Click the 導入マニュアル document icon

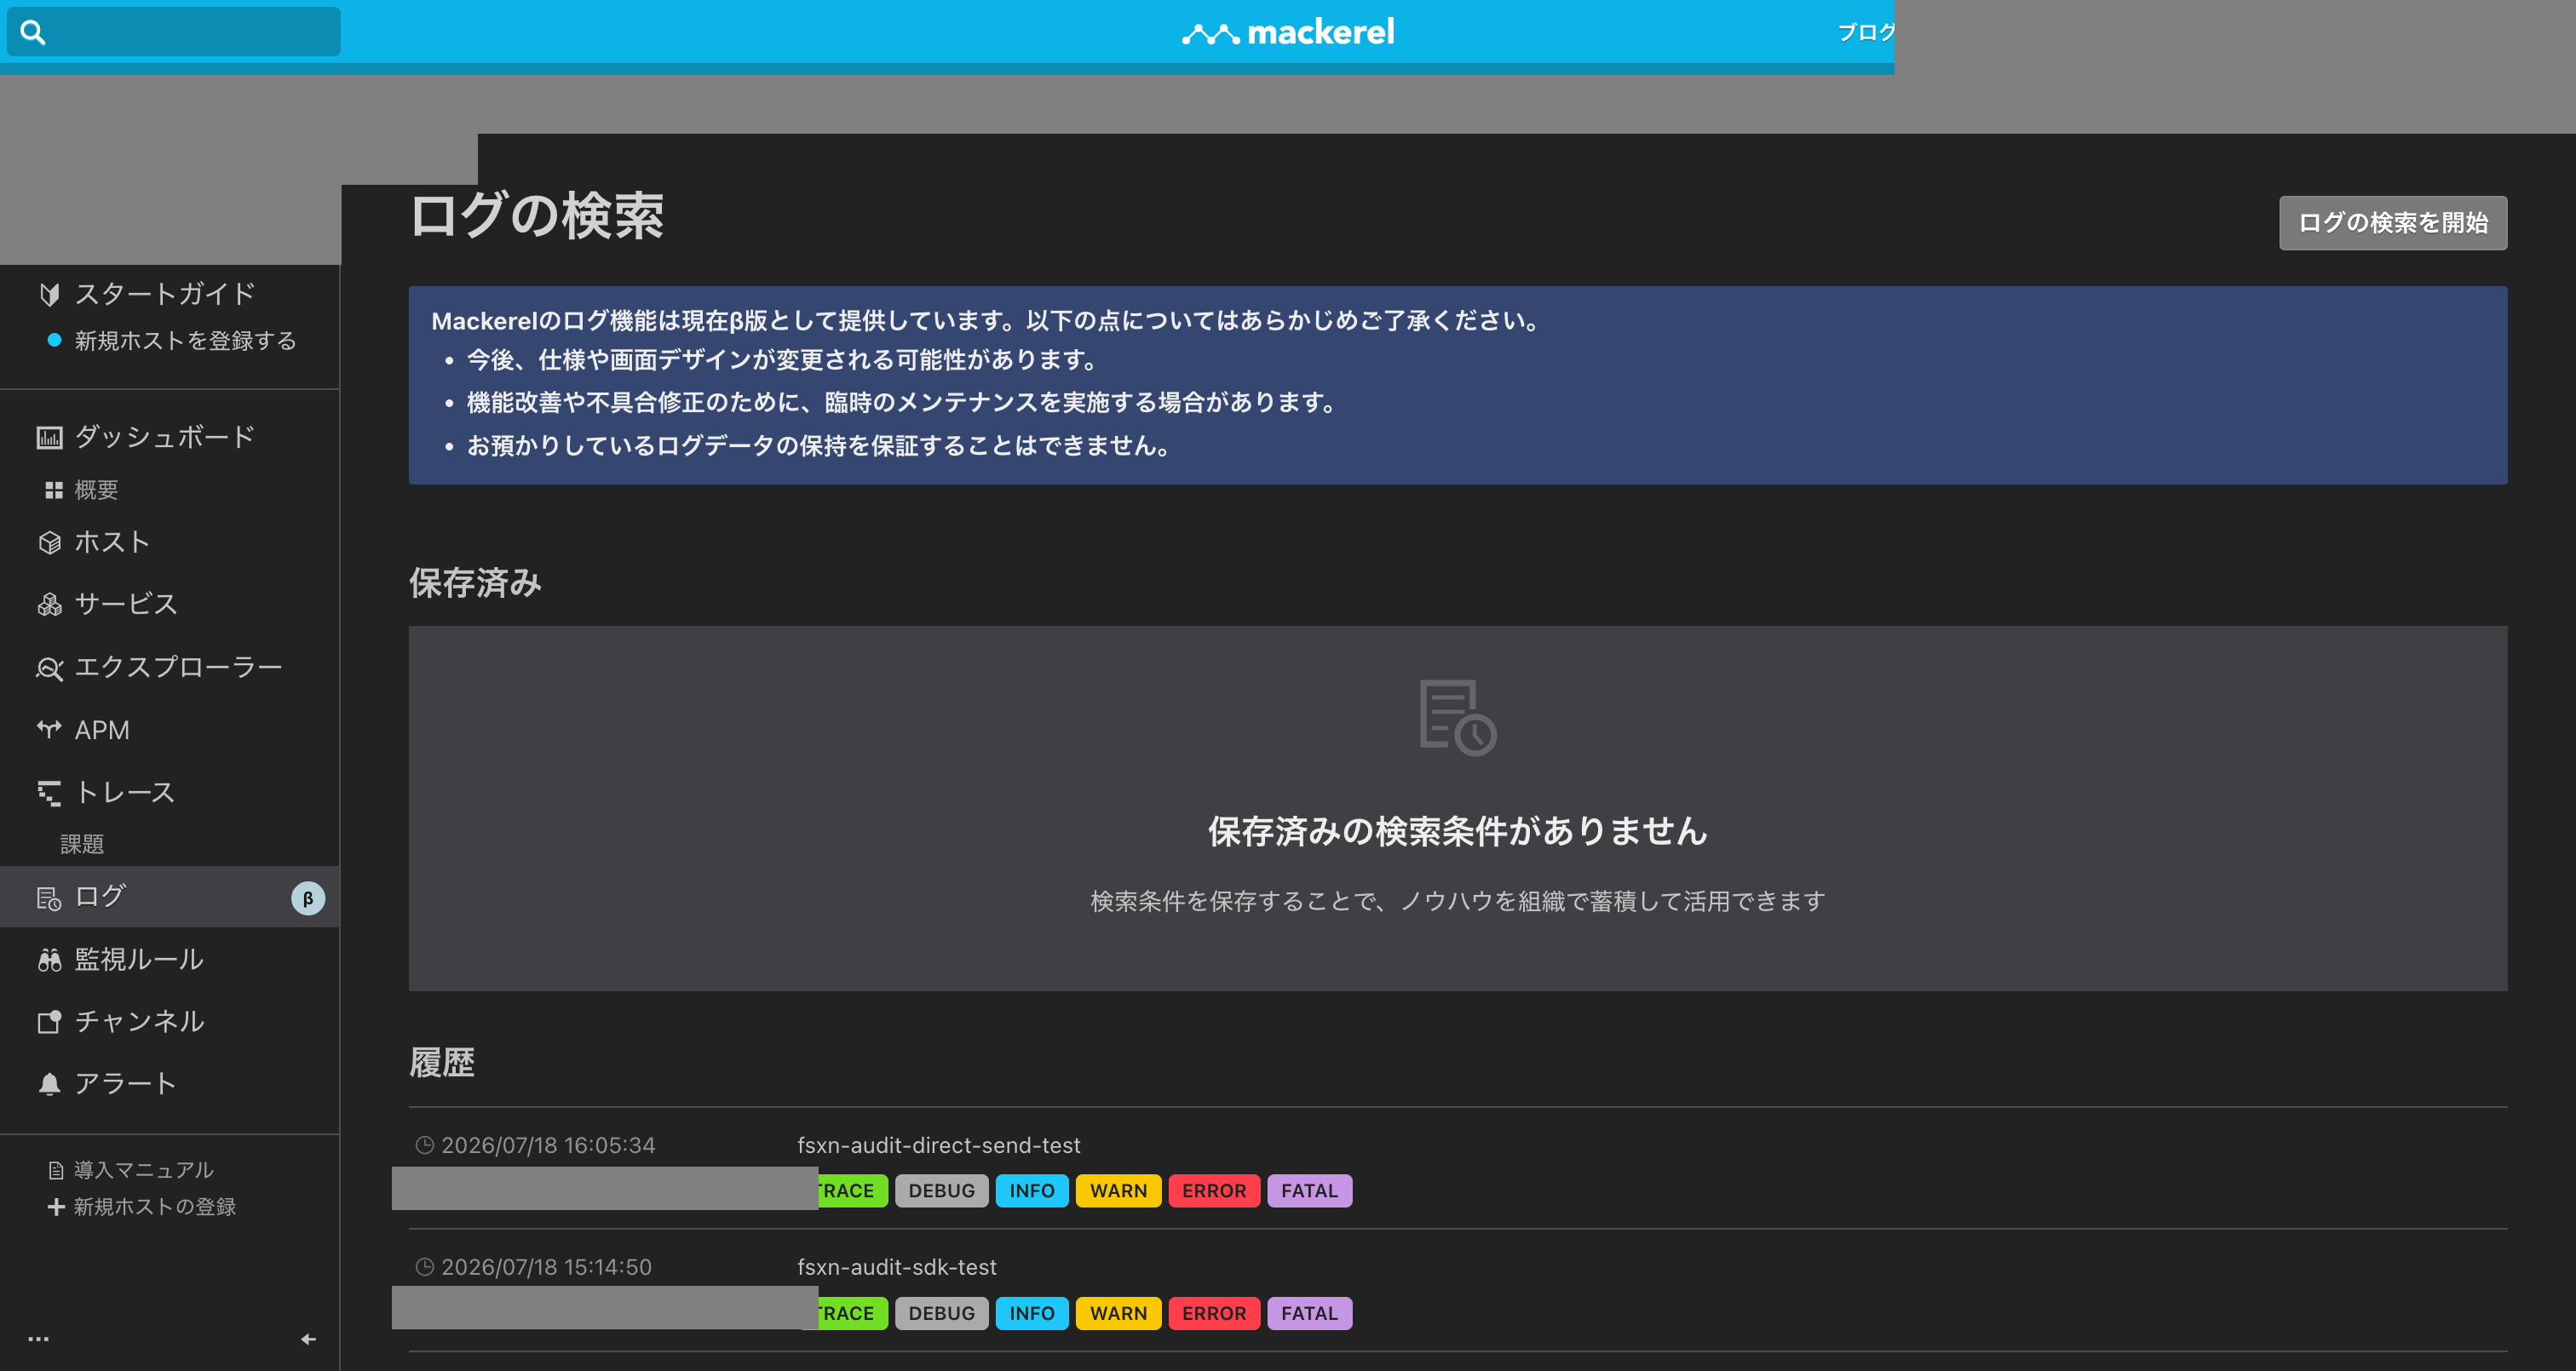tap(56, 1170)
